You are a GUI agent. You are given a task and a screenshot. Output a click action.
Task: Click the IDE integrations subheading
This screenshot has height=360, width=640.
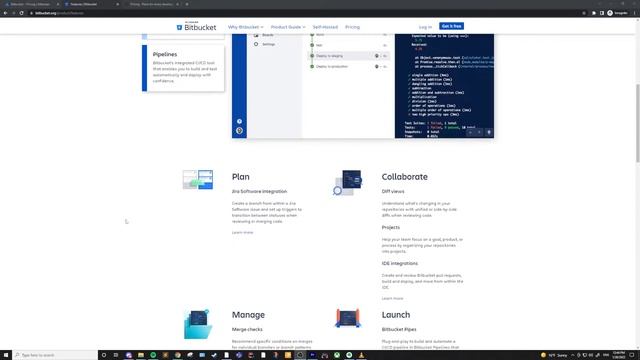400,264
